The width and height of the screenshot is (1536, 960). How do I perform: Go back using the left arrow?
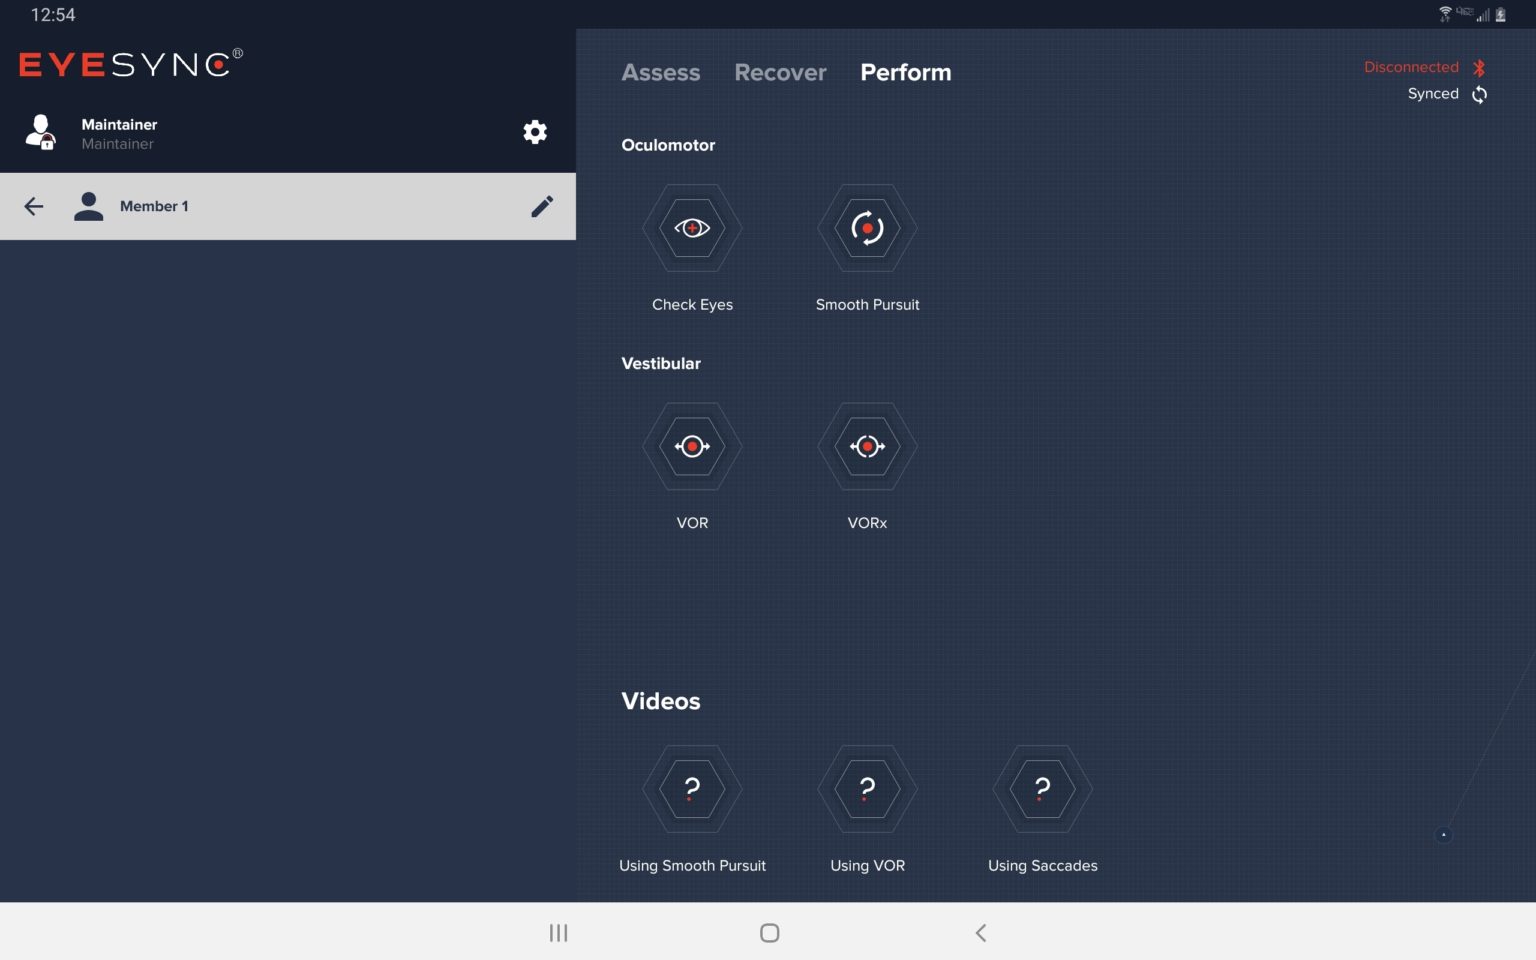(x=34, y=206)
